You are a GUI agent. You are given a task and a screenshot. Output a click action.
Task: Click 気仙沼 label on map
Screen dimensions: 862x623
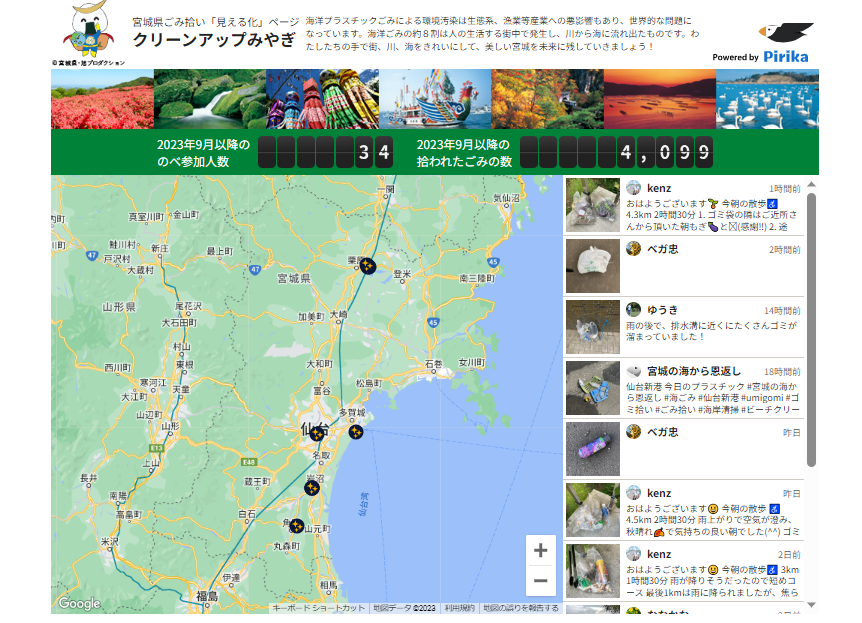point(506,198)
